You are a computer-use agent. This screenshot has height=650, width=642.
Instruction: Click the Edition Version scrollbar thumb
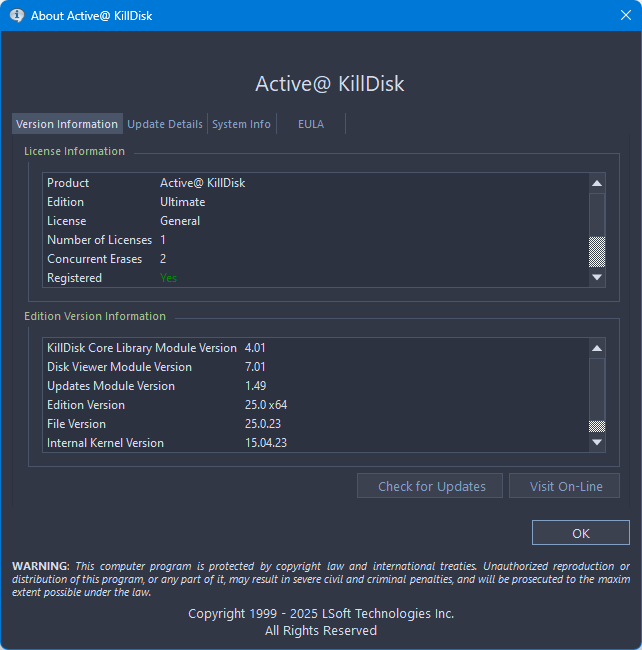[597, 426]
